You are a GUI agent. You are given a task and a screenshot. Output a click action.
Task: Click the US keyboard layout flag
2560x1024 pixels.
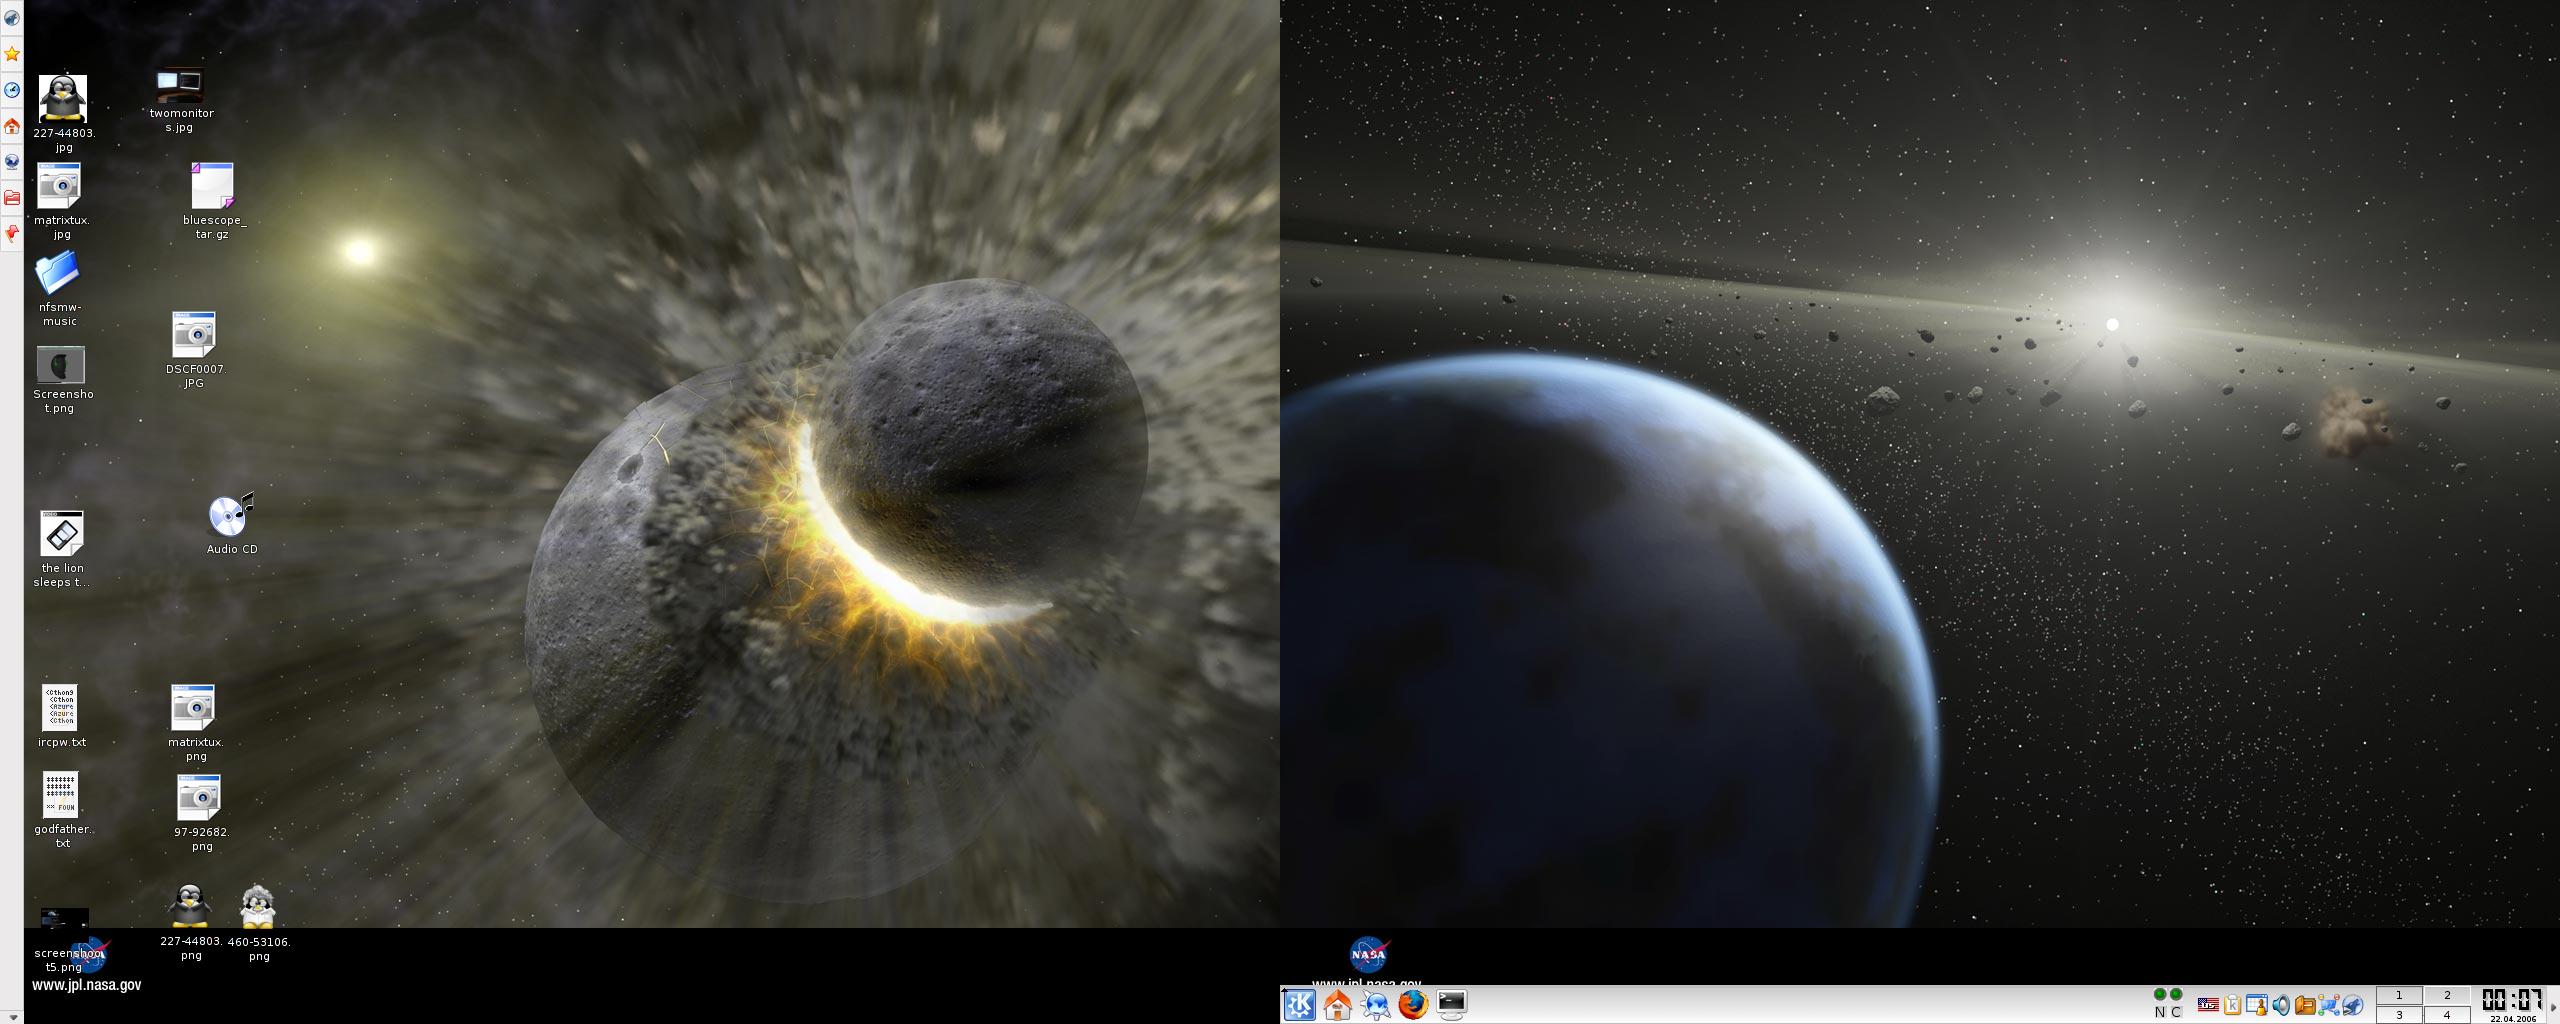pyautogui.click(x=2208, y=1005)
